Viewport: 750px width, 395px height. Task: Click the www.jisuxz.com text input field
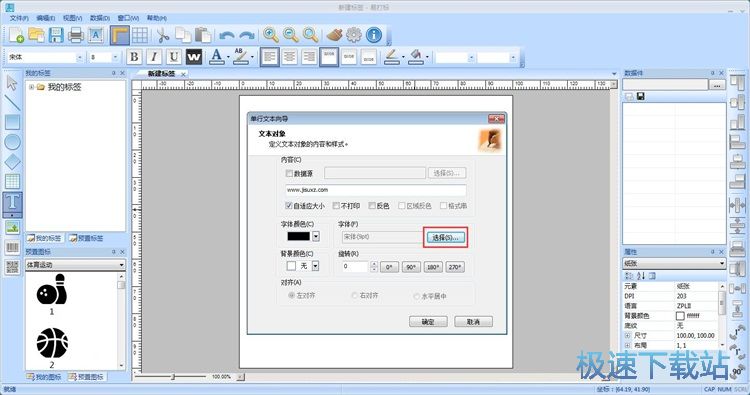375,190
